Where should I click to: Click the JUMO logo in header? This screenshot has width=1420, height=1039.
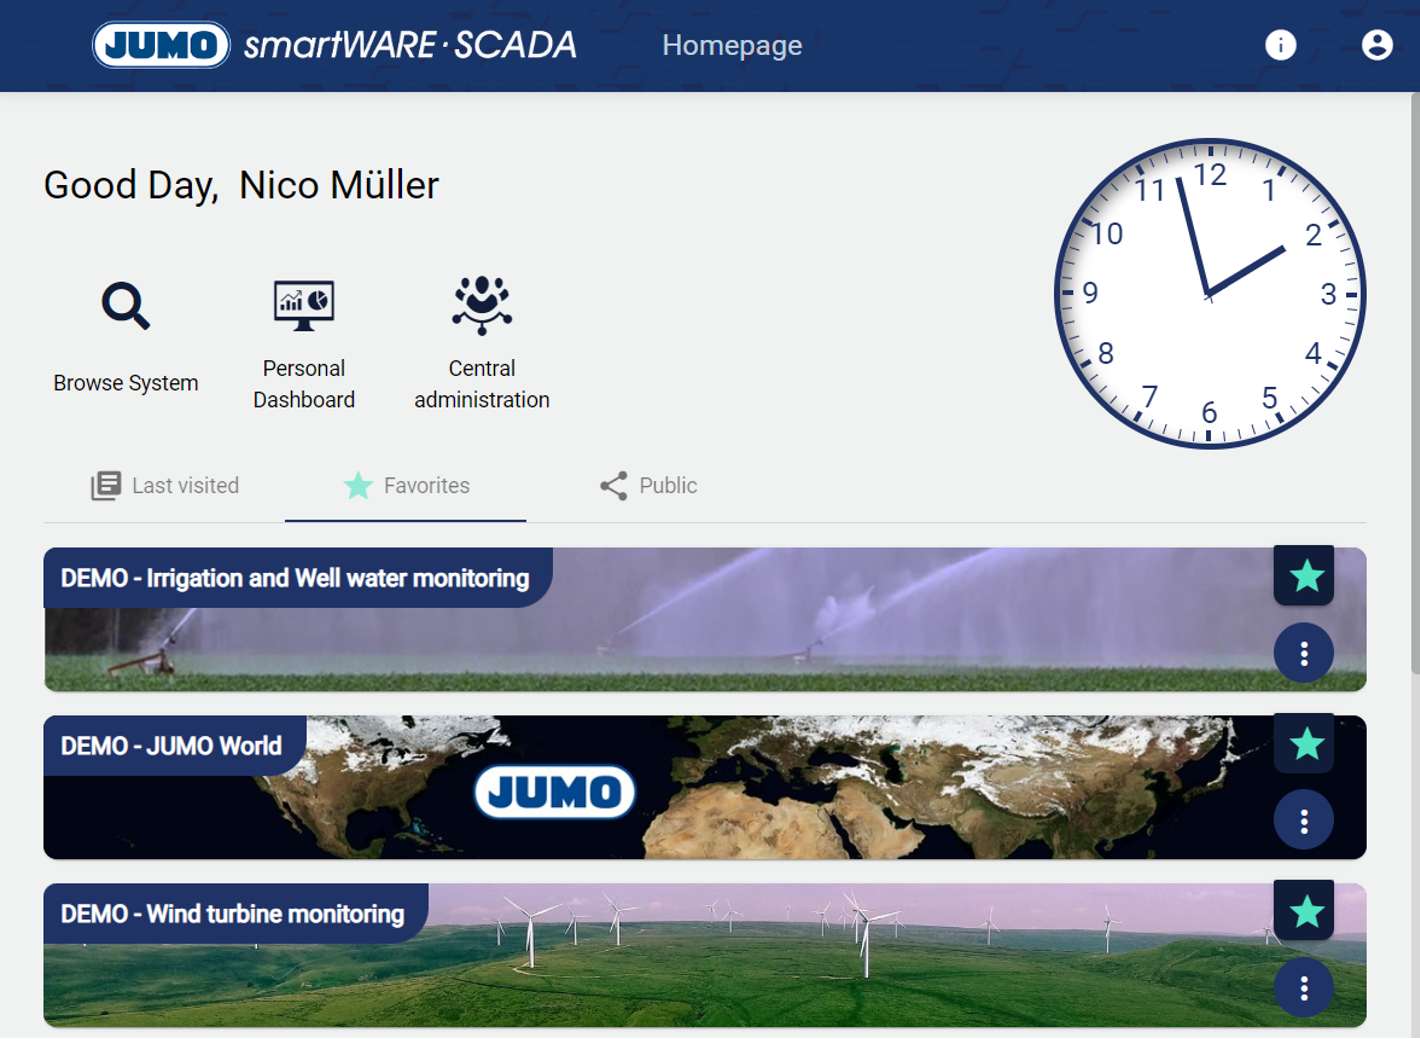(161, 45)
